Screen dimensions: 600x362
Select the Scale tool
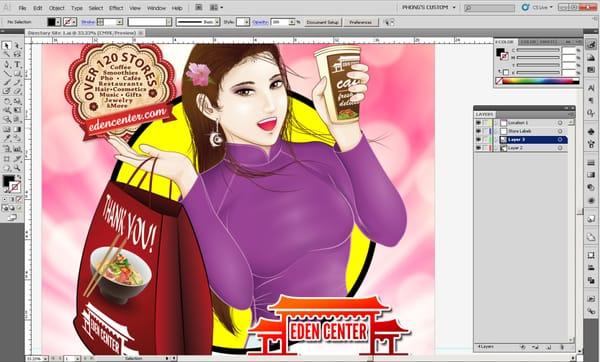click(17, 101)
